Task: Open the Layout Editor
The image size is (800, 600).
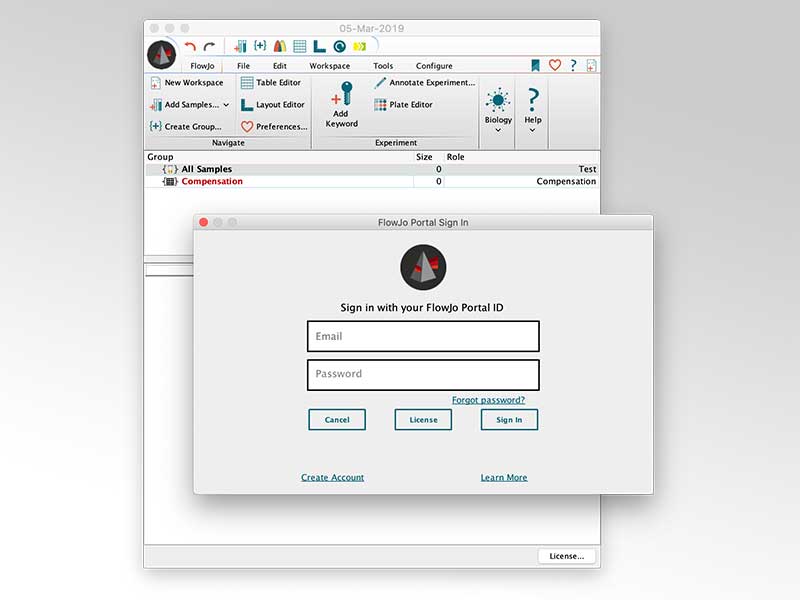Action: click(x=272, y=105)
